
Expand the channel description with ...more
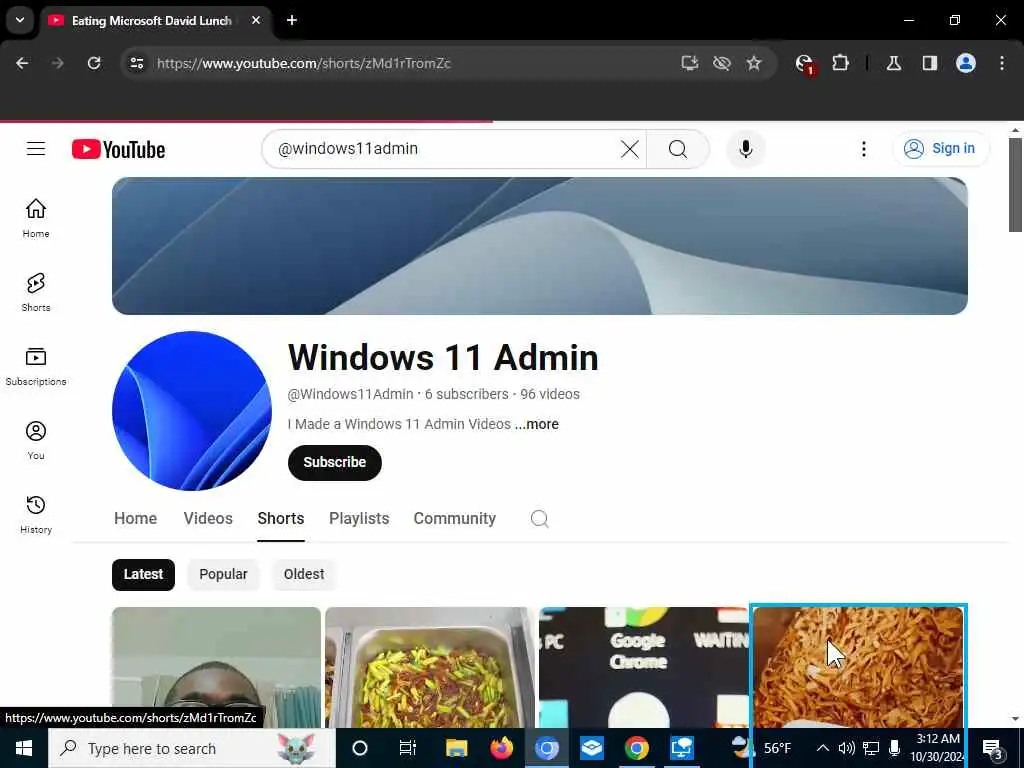[536, 424]
